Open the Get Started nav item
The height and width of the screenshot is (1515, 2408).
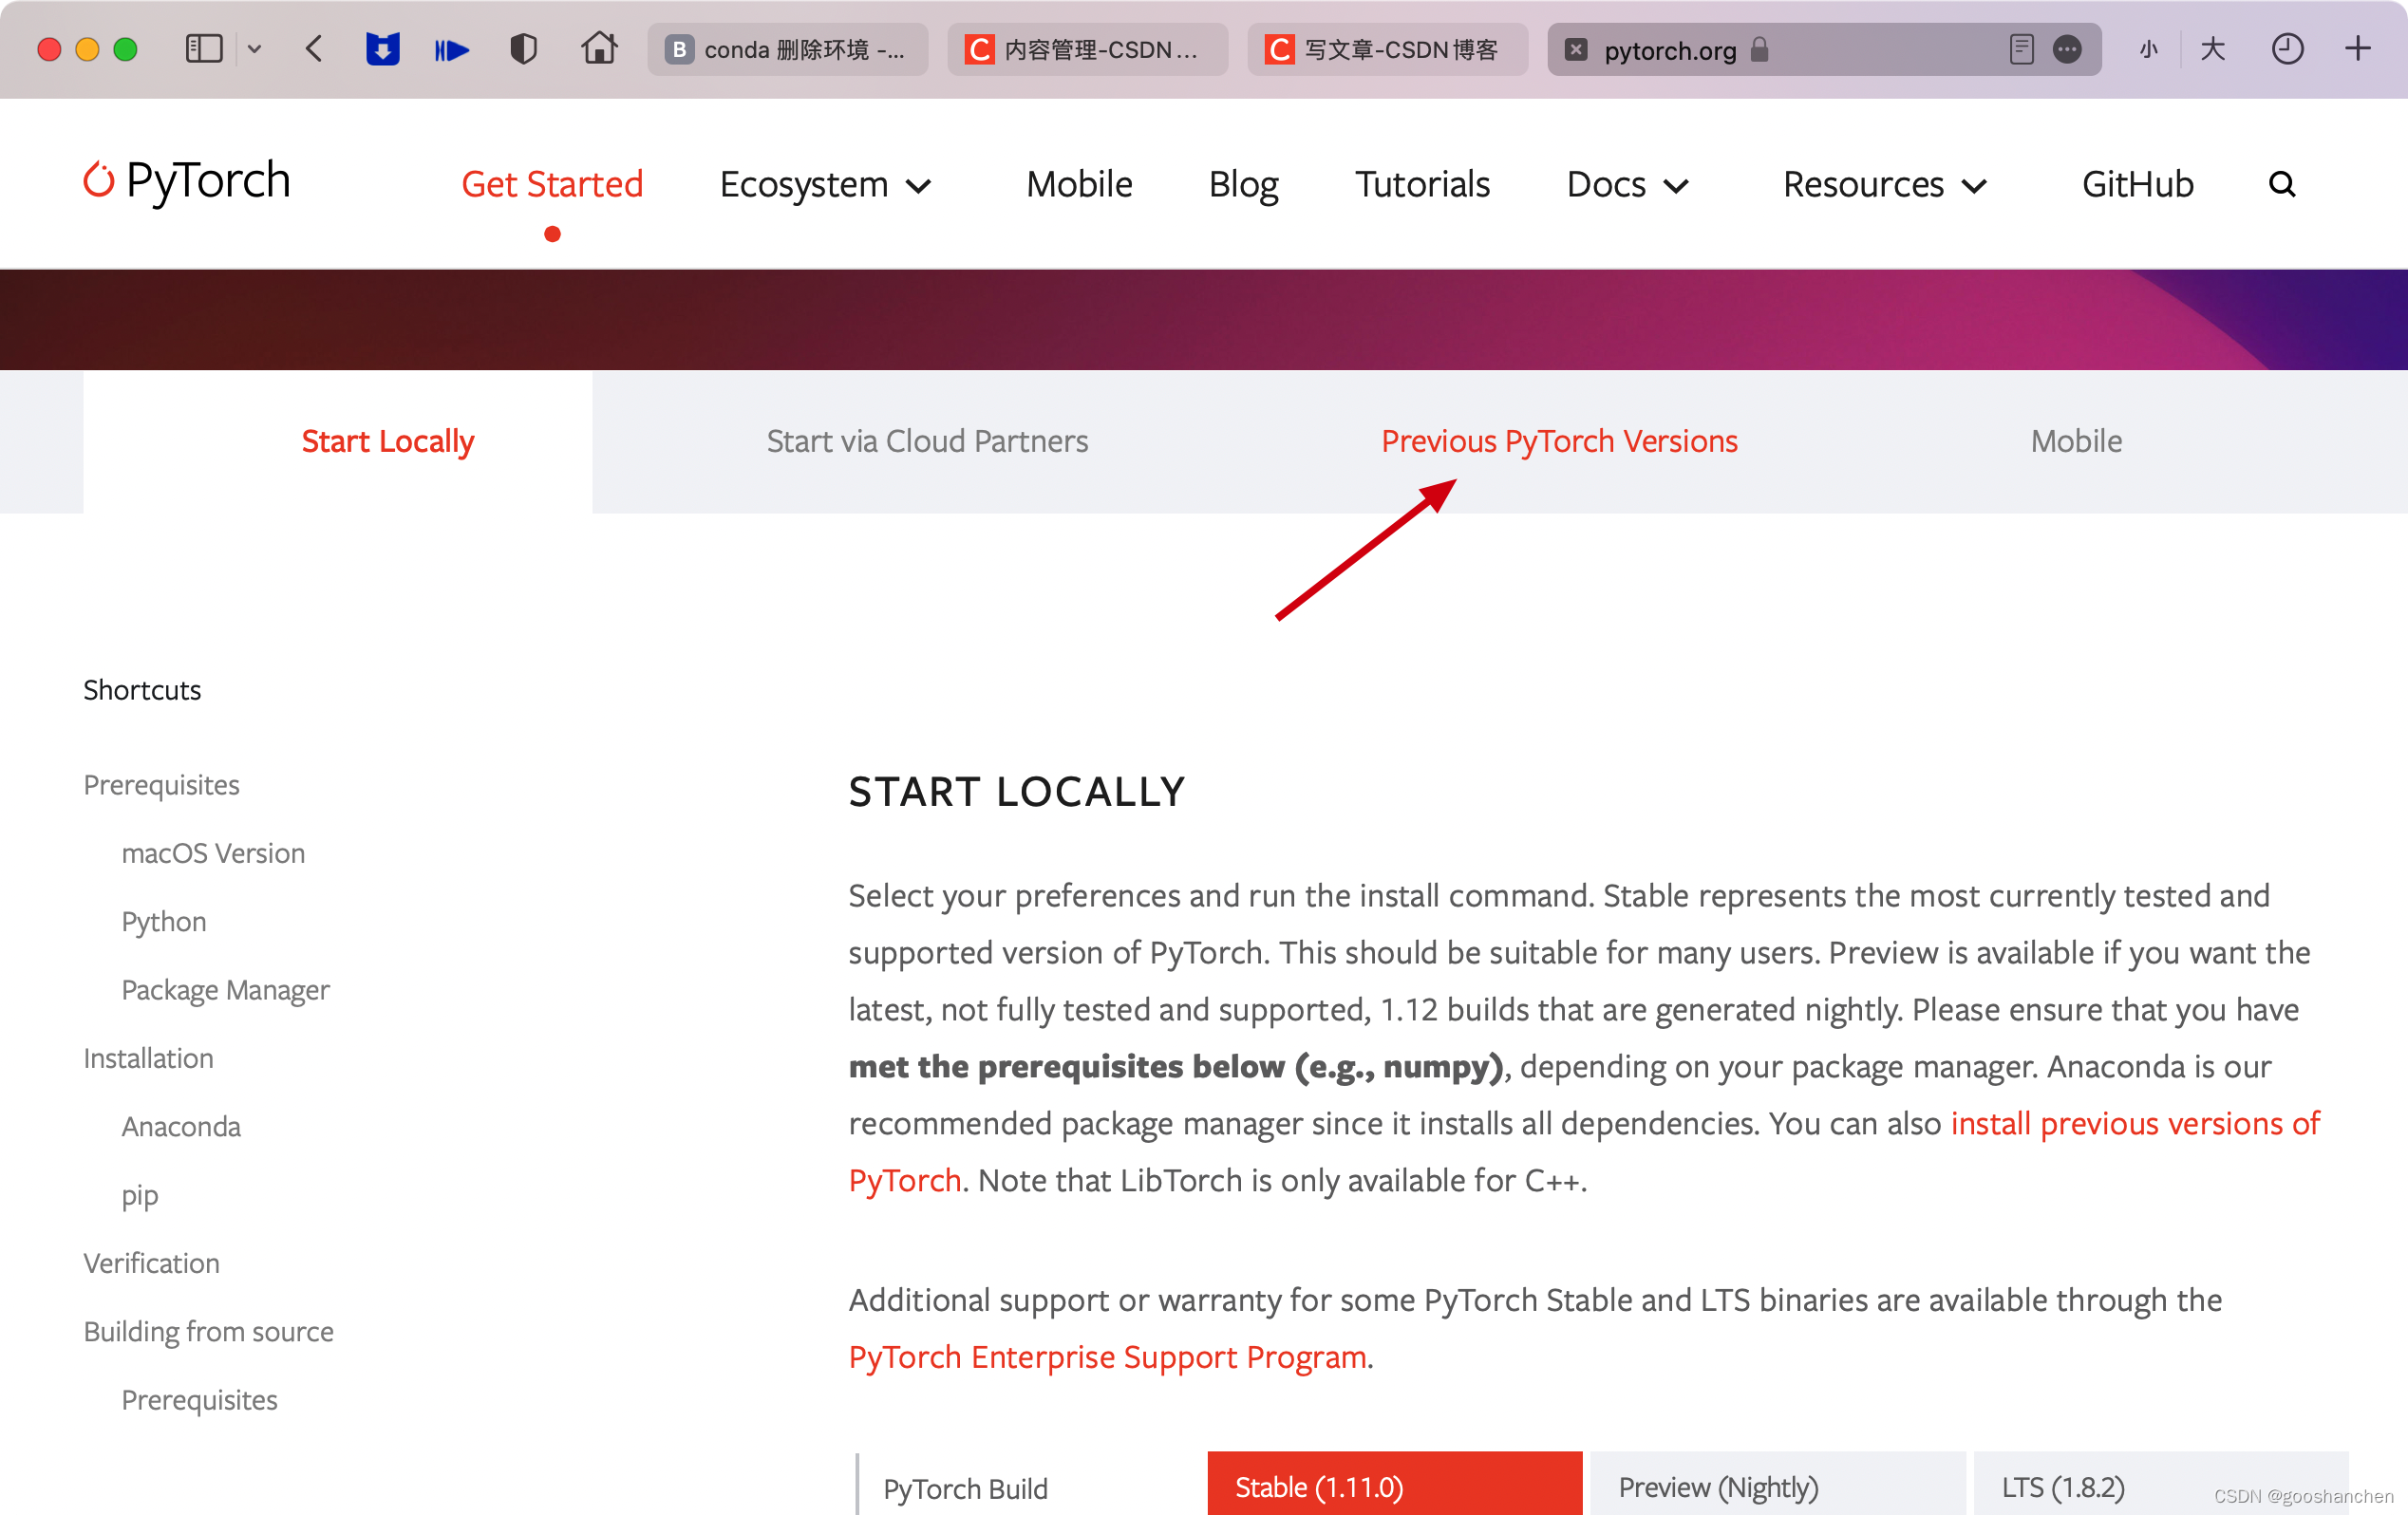pos(552,184)
